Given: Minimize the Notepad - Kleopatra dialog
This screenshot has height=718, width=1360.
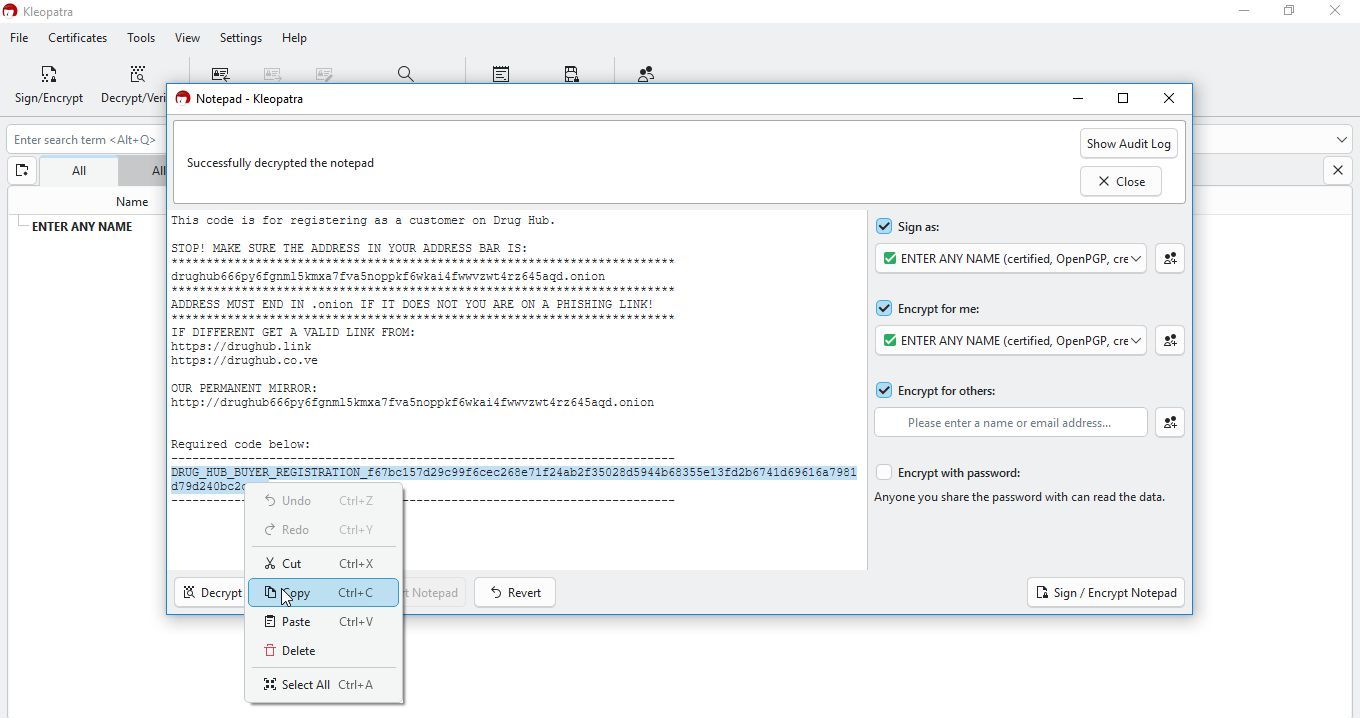Looking at the screenshot, I should pos(1078,98).
